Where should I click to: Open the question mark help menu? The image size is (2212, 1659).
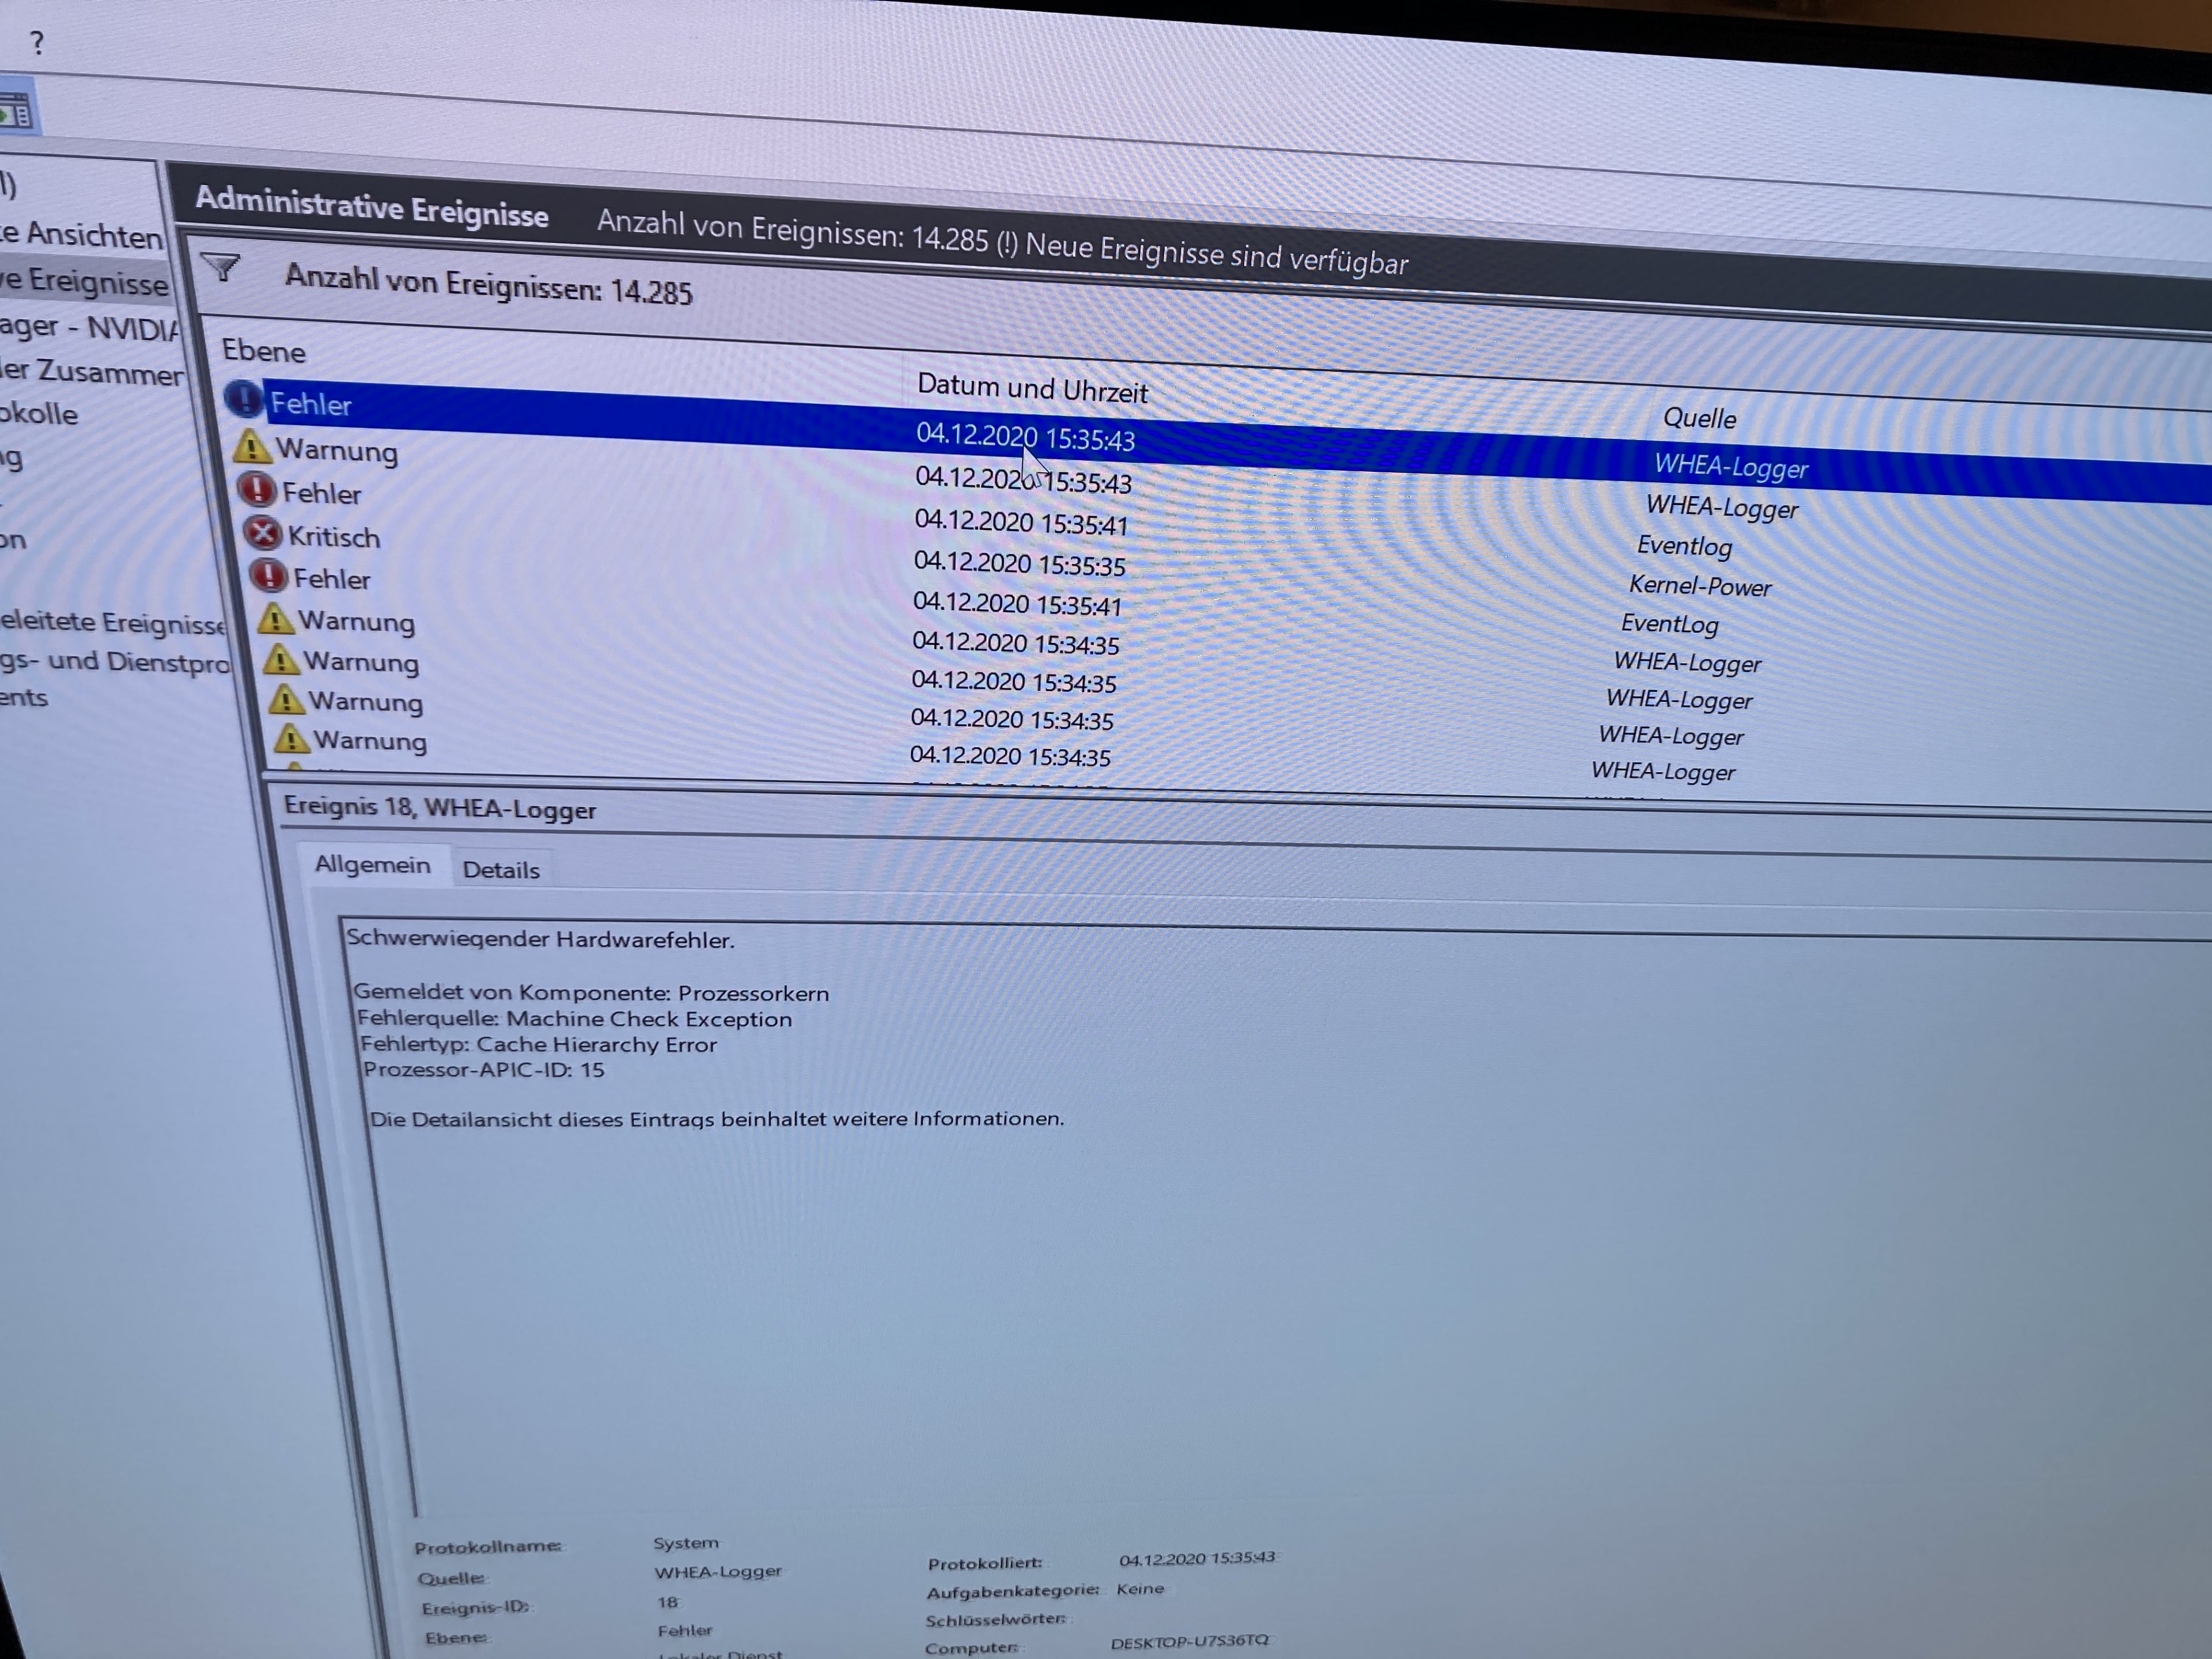pyautogui.click(x=37, y=43)
